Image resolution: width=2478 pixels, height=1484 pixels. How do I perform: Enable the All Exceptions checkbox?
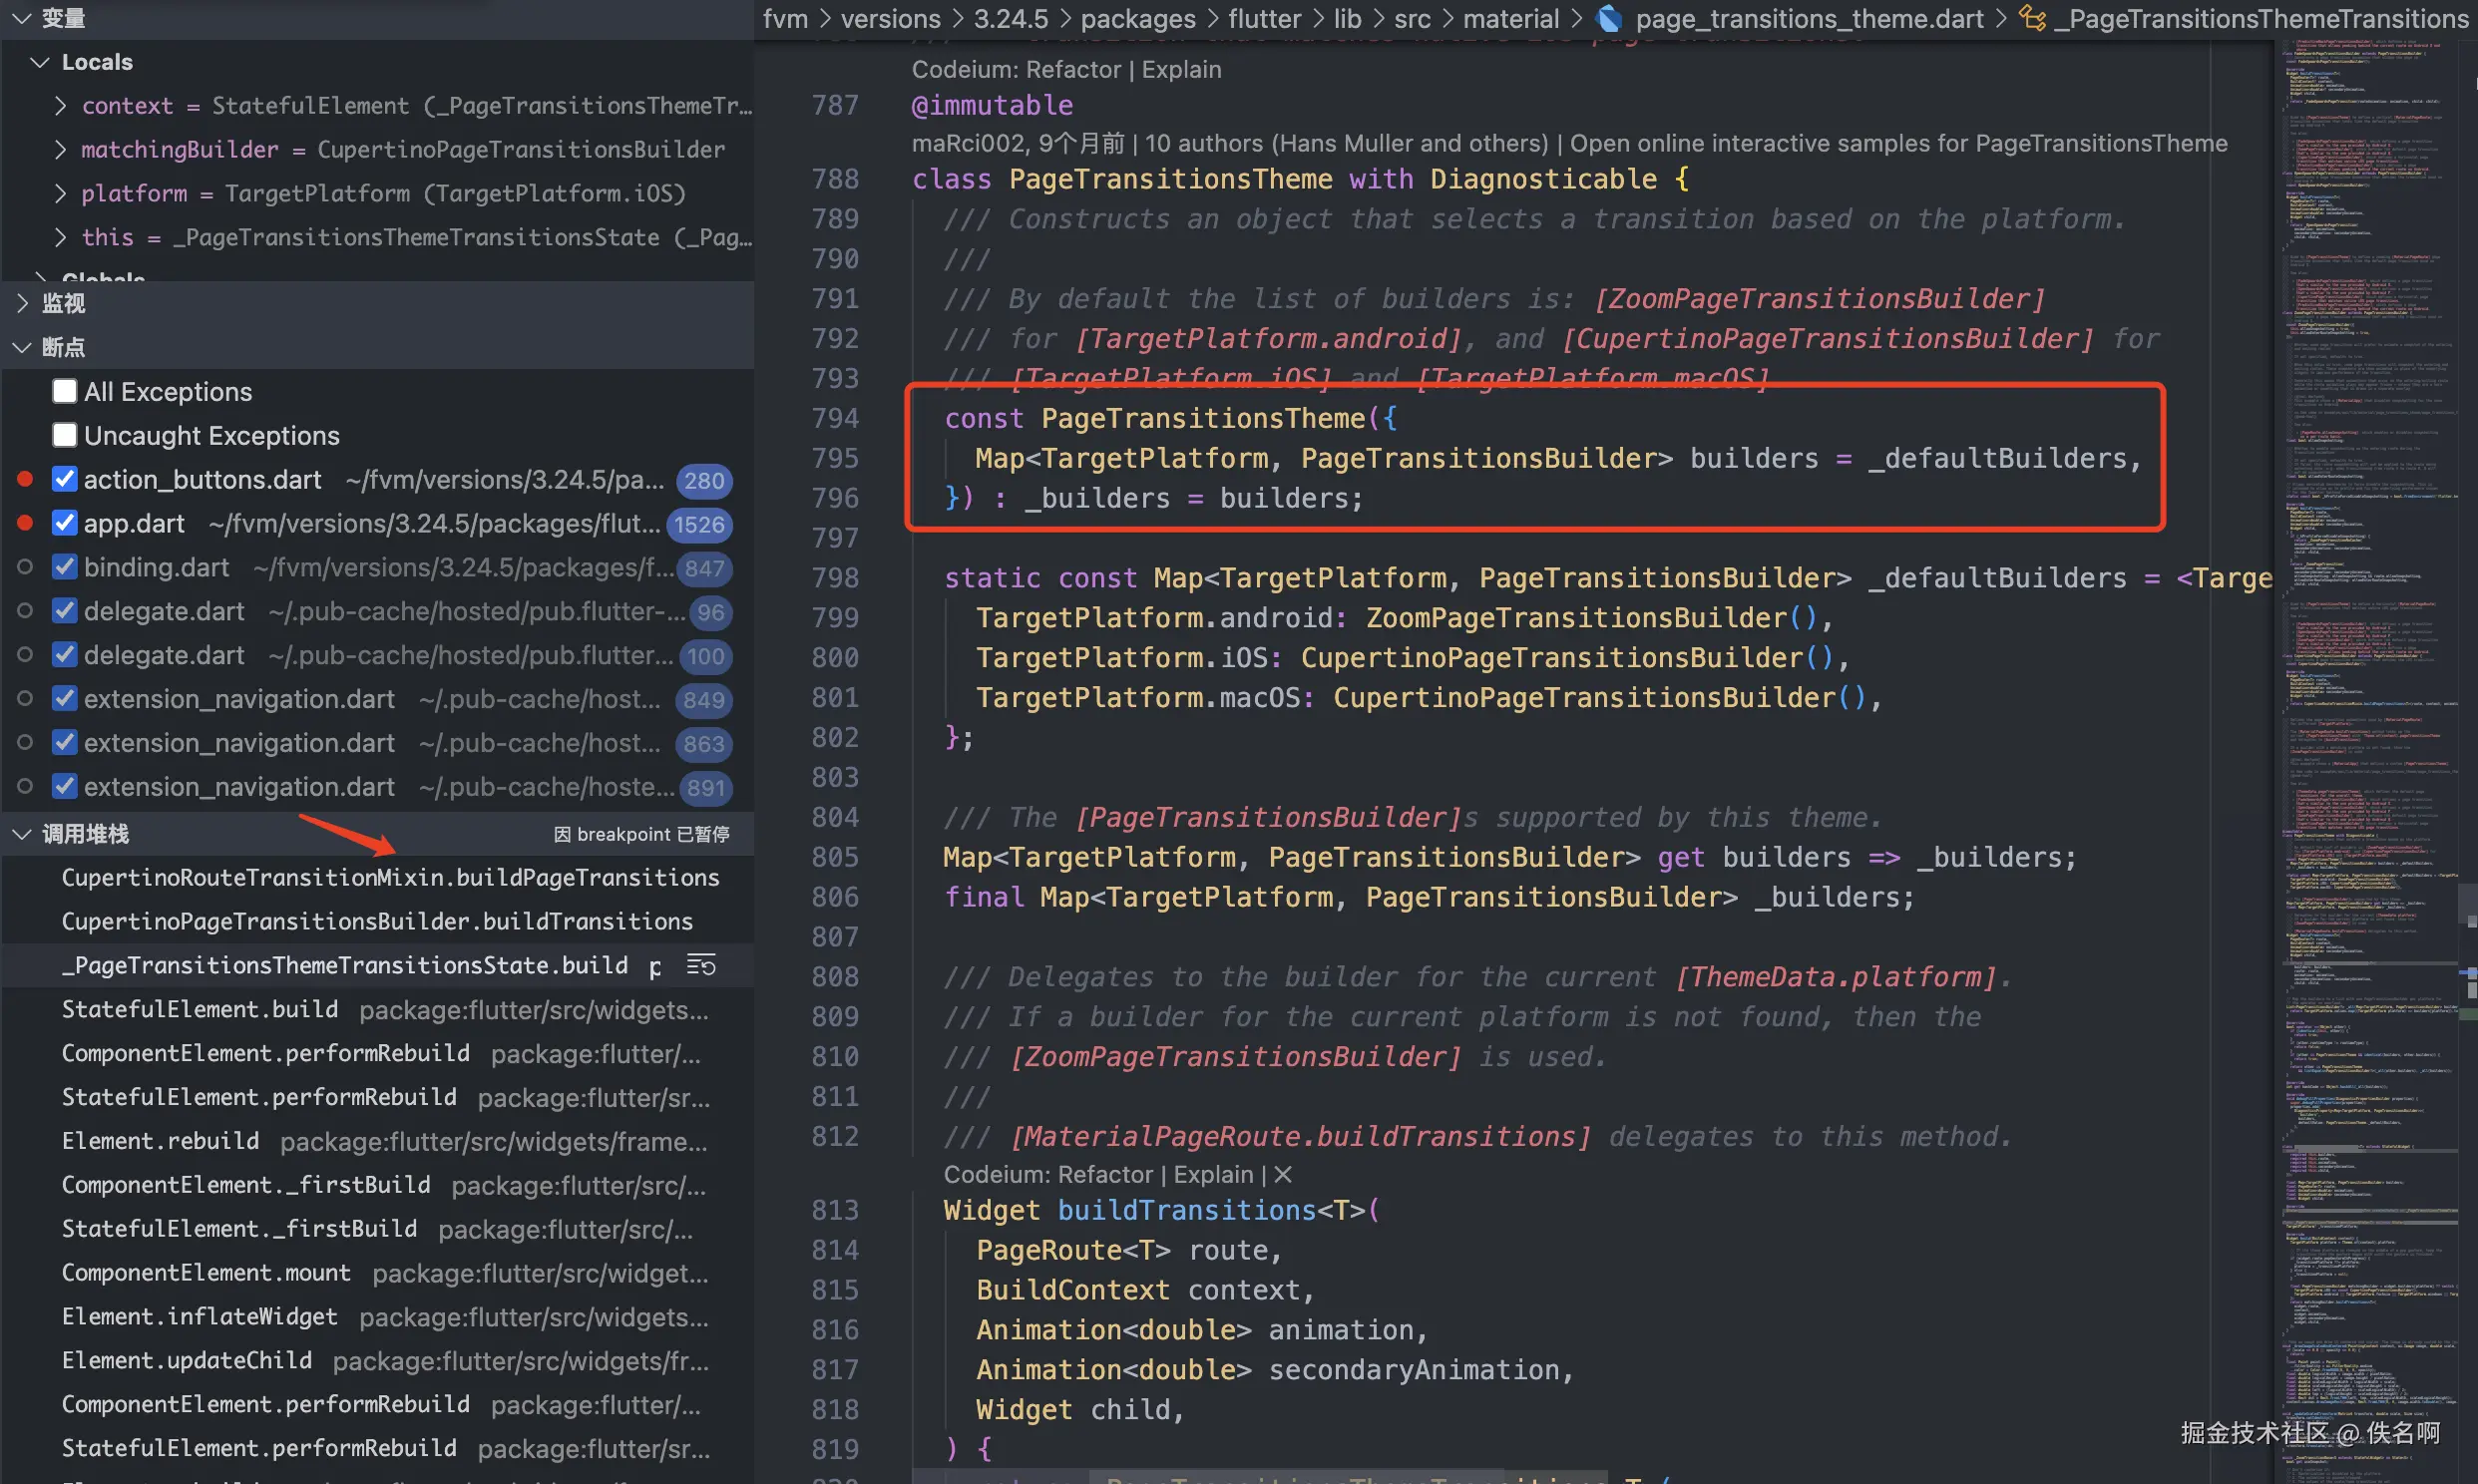[65, 391]
